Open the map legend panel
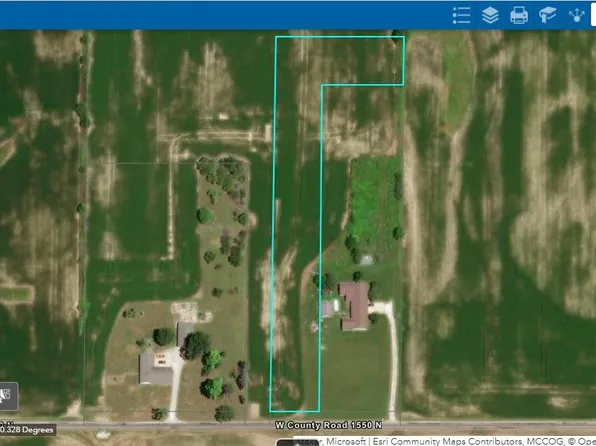This screenshot has width=596, height=446. tap(461, 15)
